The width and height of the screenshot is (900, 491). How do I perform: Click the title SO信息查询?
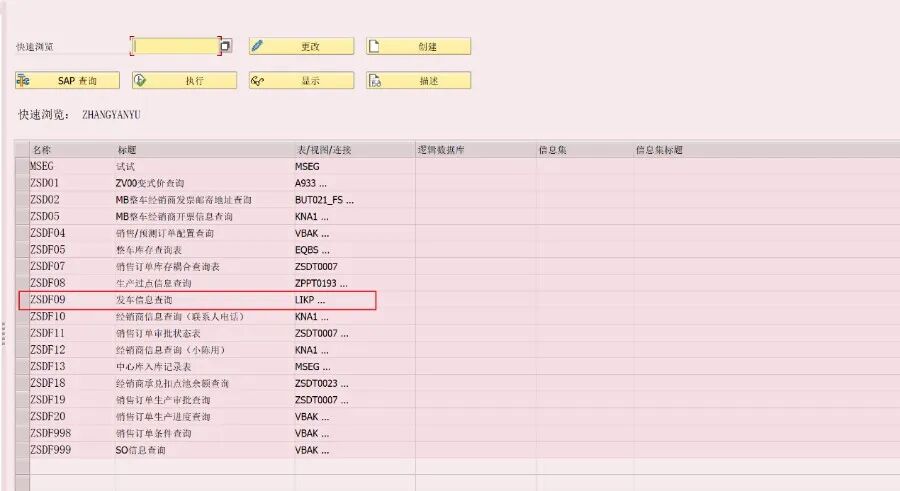pos(141,450)
